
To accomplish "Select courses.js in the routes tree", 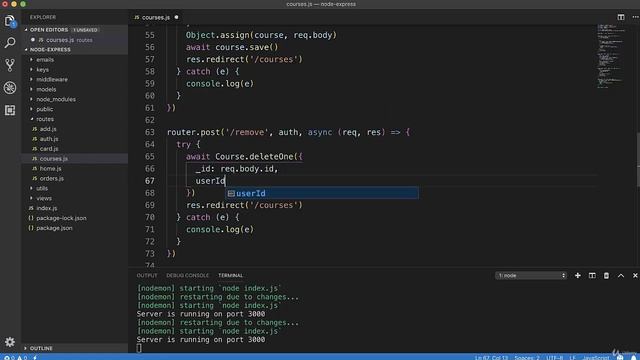I will coord(54,159).
